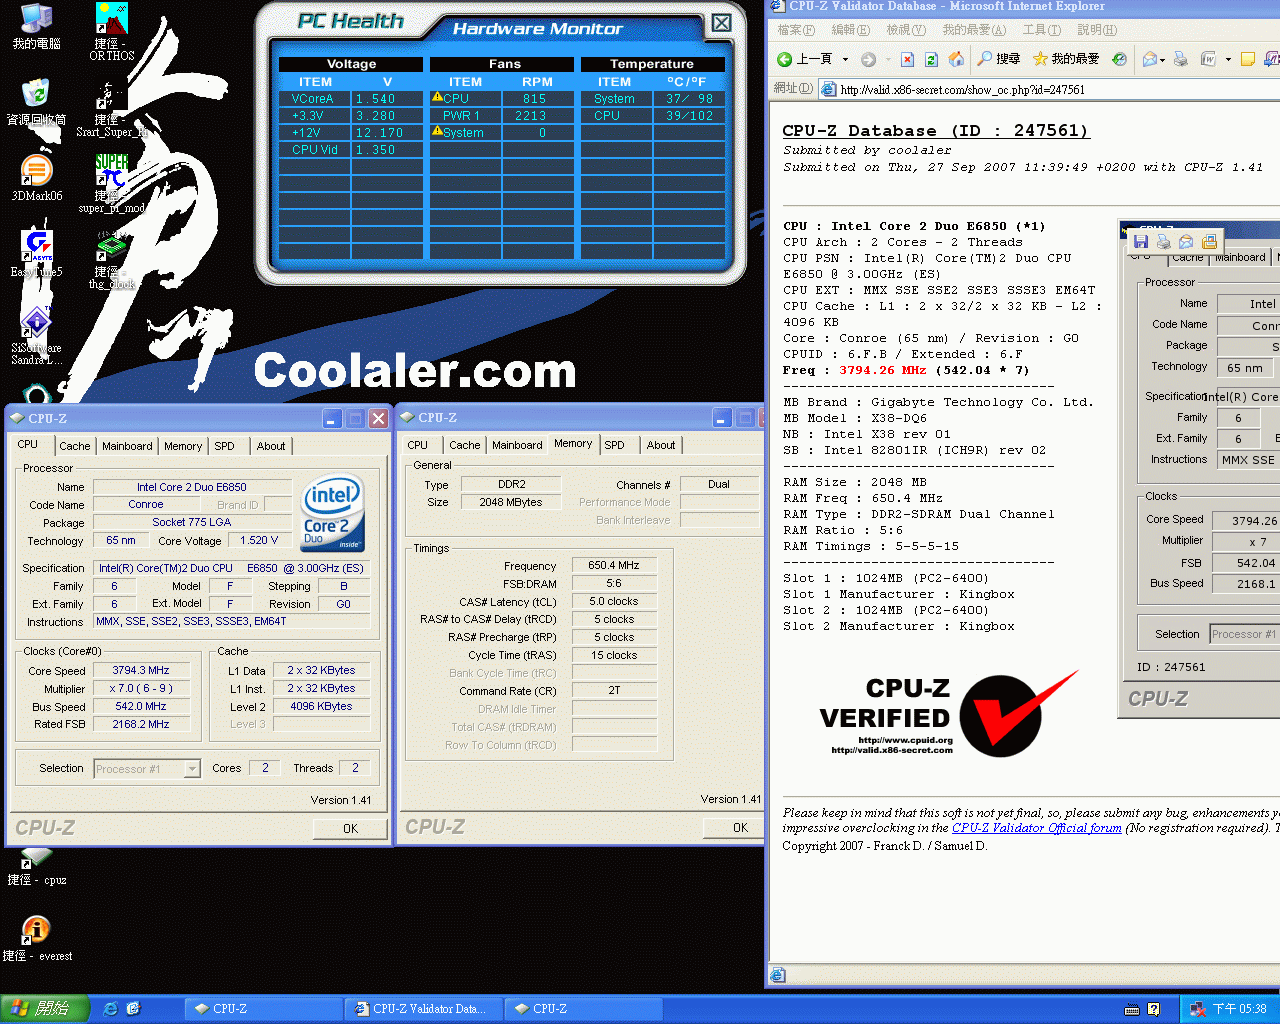Viewport: 1280px width, 1024px height.
Task: Select the super_pi_mod desktop shortcut
Action: pyautogui.click(x=111, y=172)
